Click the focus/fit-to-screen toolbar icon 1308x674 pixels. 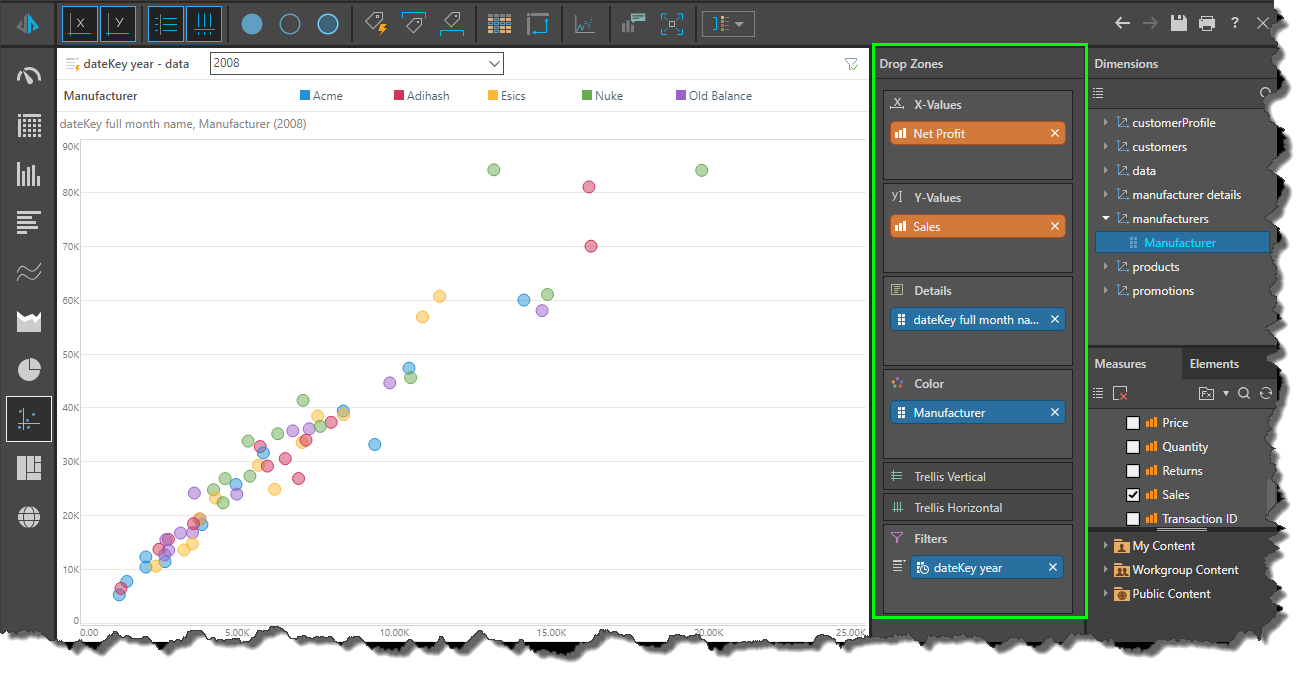point(673,24)
